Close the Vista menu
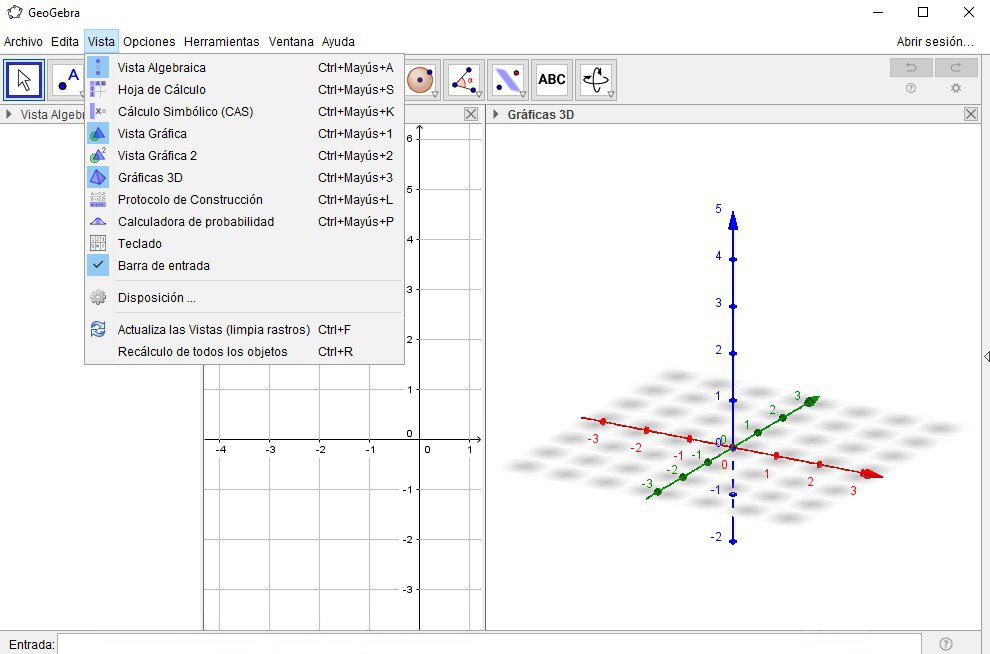The height and width of the screenshot is (654, 990). 101,42
